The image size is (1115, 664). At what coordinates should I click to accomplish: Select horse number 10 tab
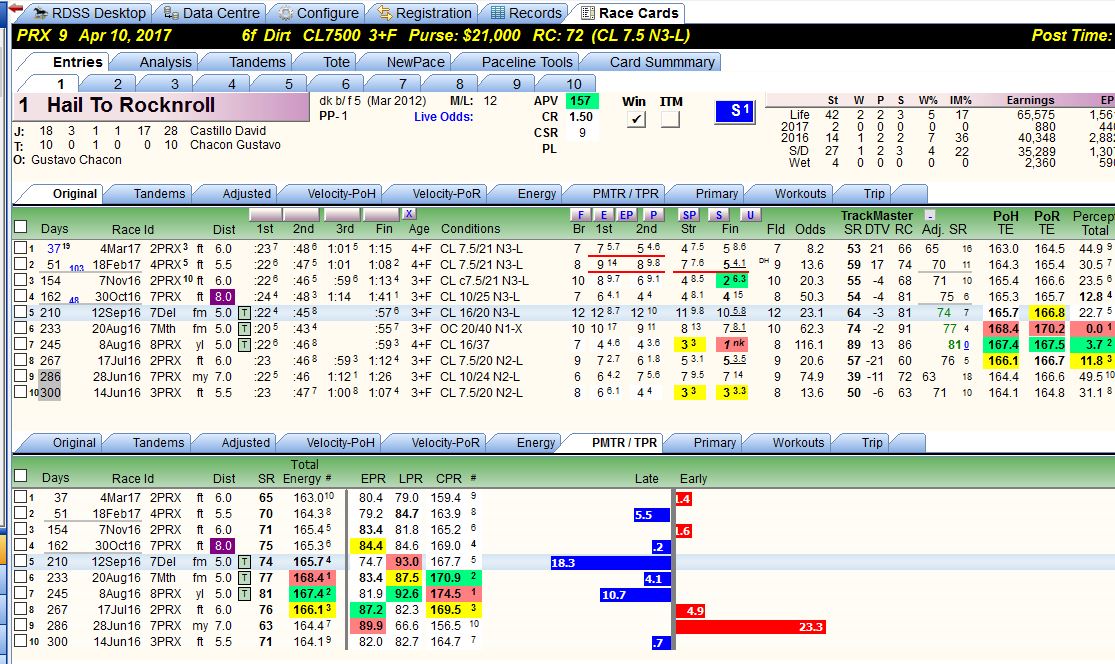574,83
